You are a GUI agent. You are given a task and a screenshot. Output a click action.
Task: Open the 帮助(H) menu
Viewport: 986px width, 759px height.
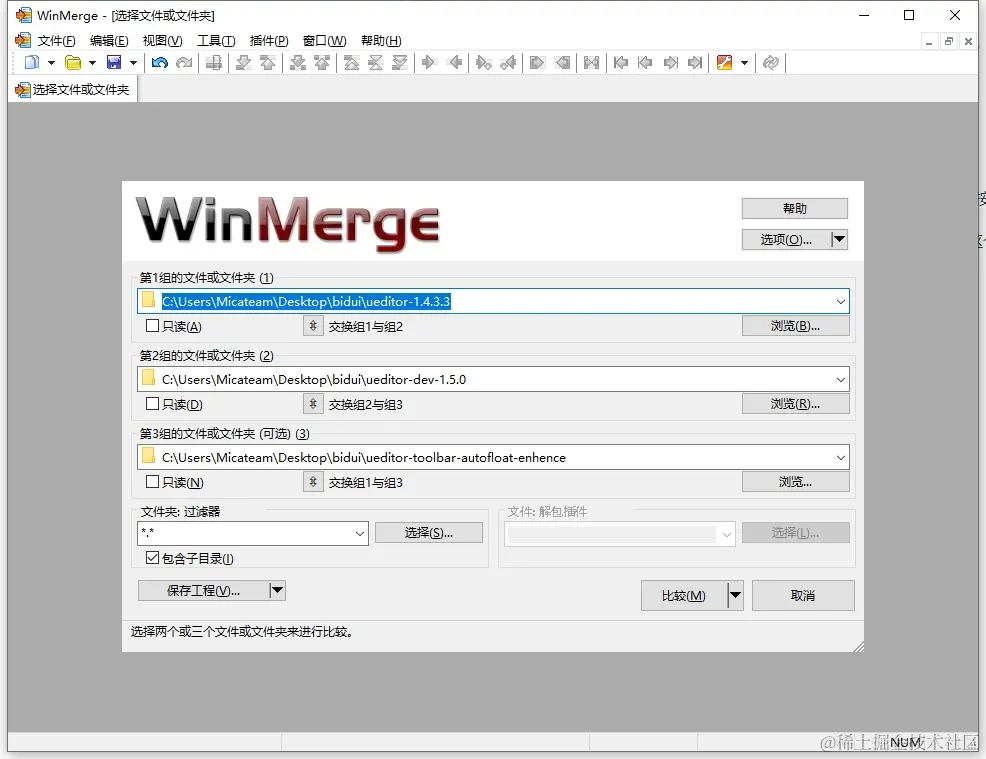[381, 41]
